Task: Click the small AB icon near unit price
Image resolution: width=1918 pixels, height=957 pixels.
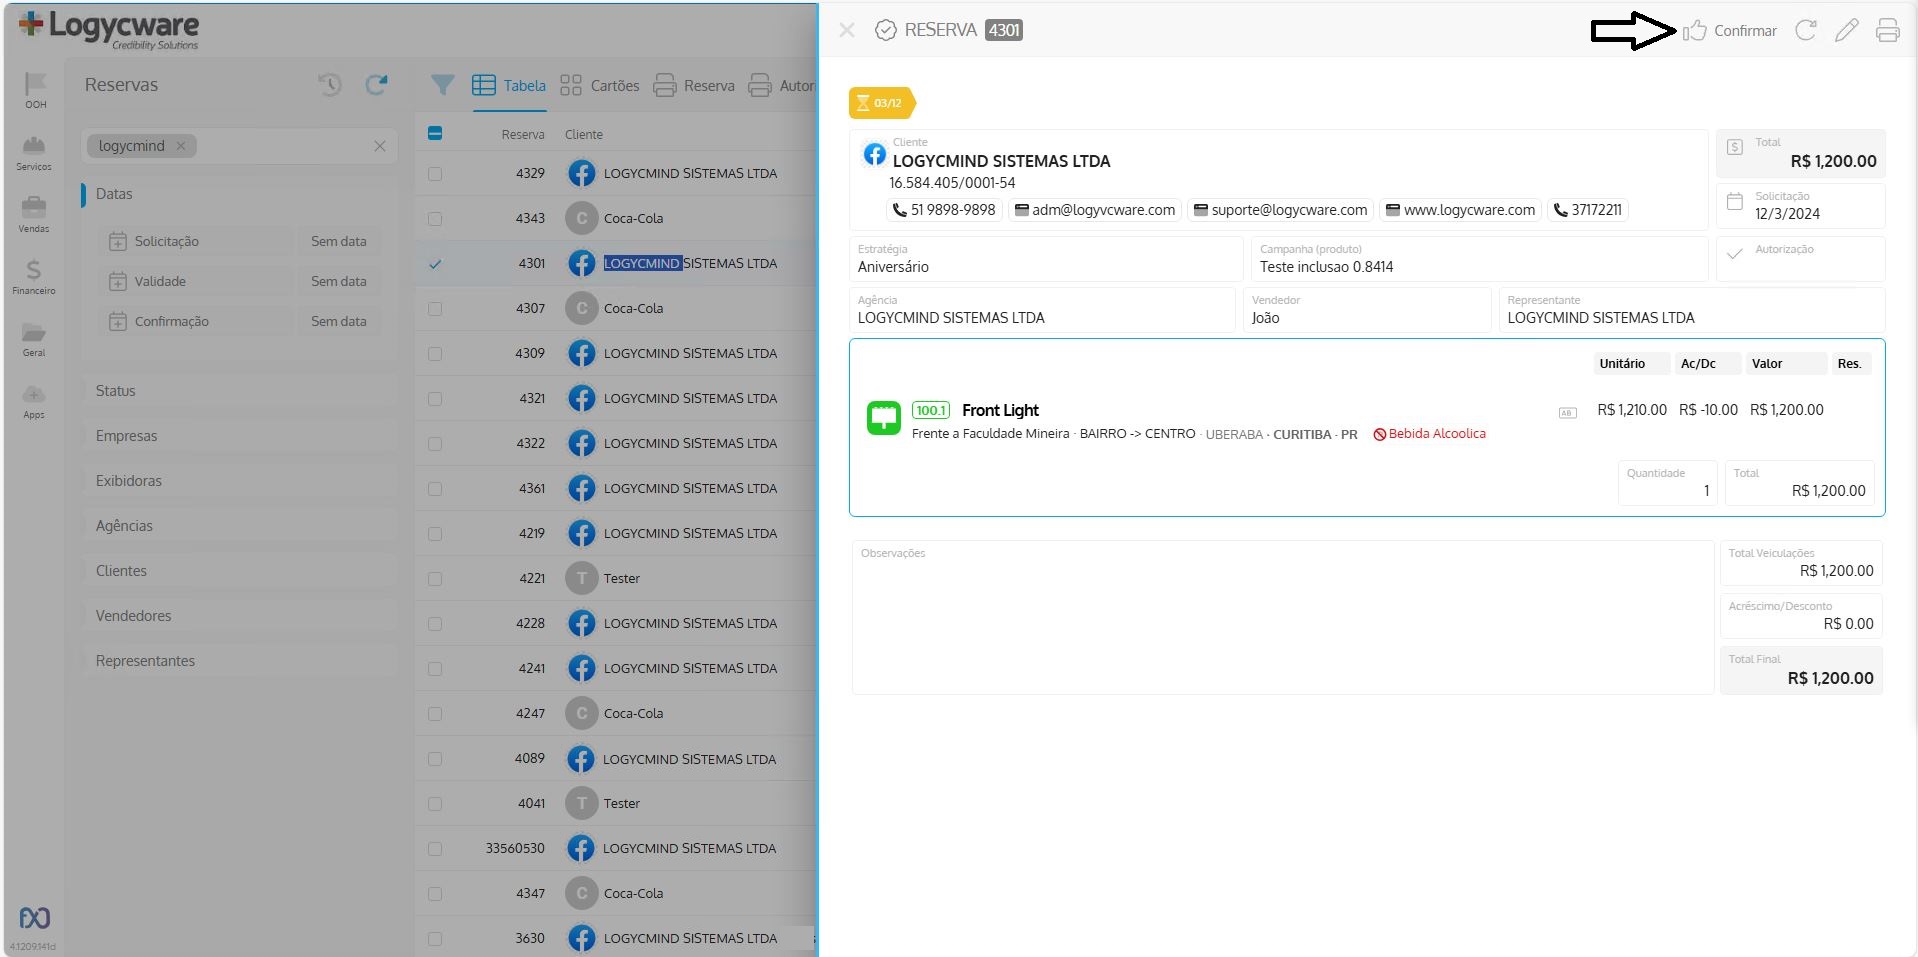Action: [x=1568, y=412]
